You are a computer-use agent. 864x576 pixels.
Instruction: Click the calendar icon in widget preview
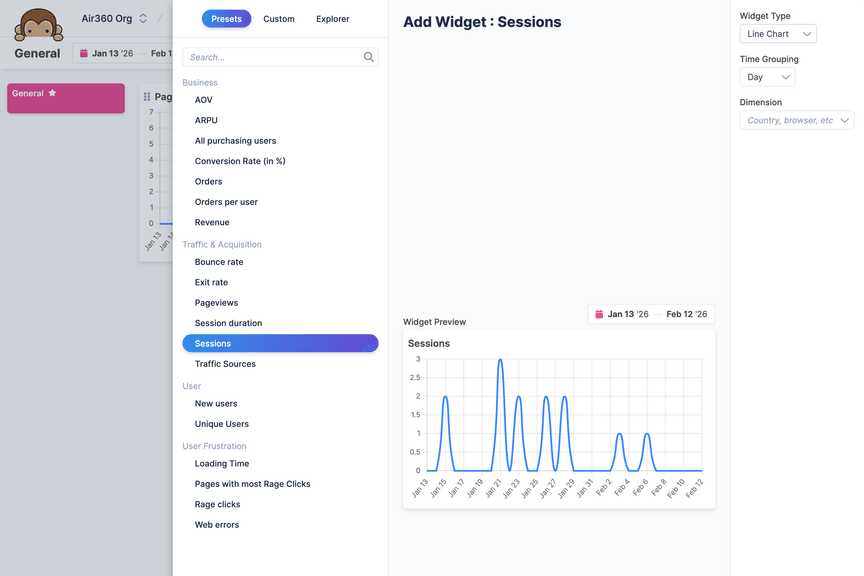click(x=599, y=314)
